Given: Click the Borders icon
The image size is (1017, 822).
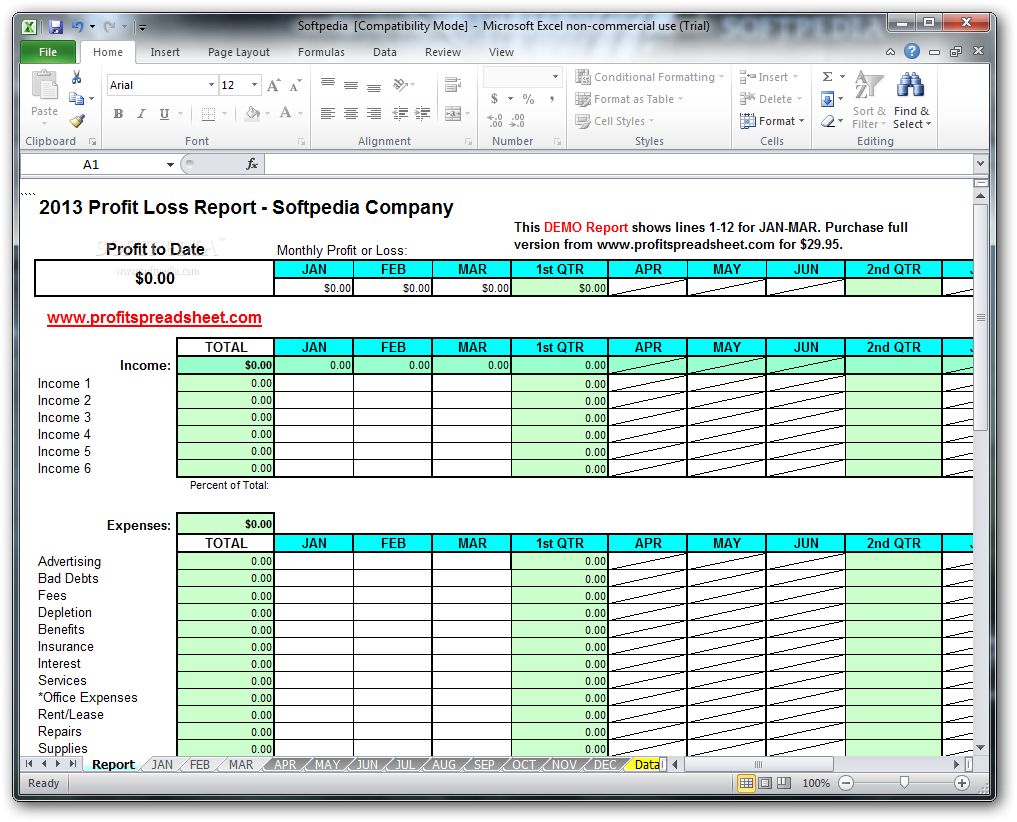Looking at the screenshot, I should pos(208,114).
